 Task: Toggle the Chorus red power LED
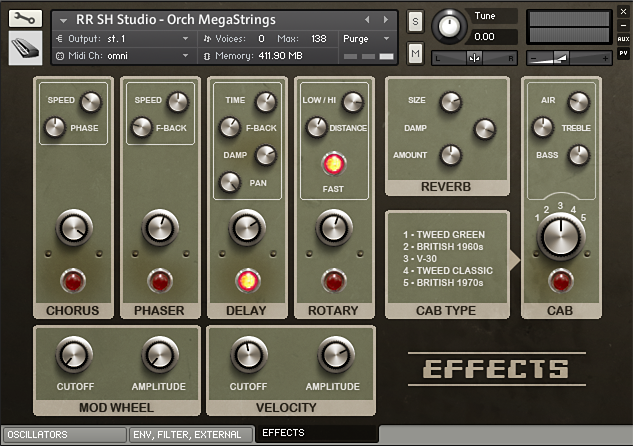[73, 281]
